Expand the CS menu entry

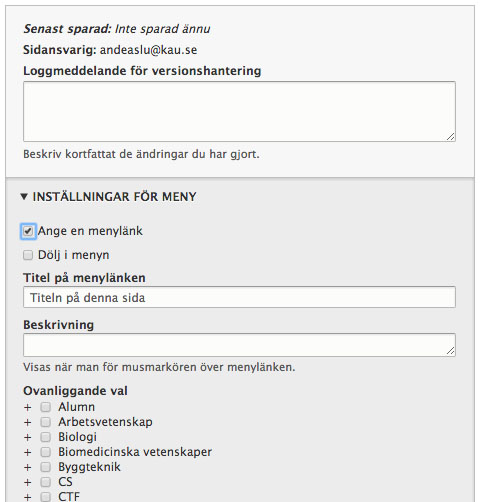[x=28, y=482]
